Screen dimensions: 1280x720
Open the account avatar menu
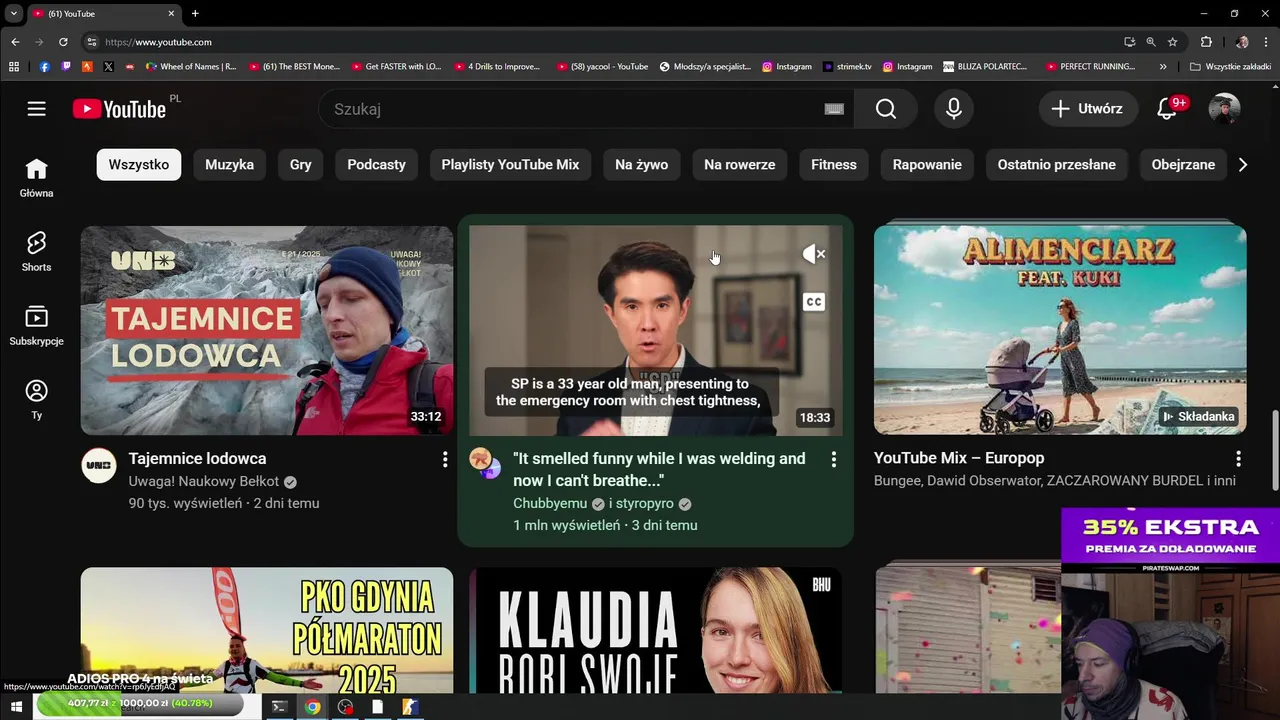(1224, 109)
